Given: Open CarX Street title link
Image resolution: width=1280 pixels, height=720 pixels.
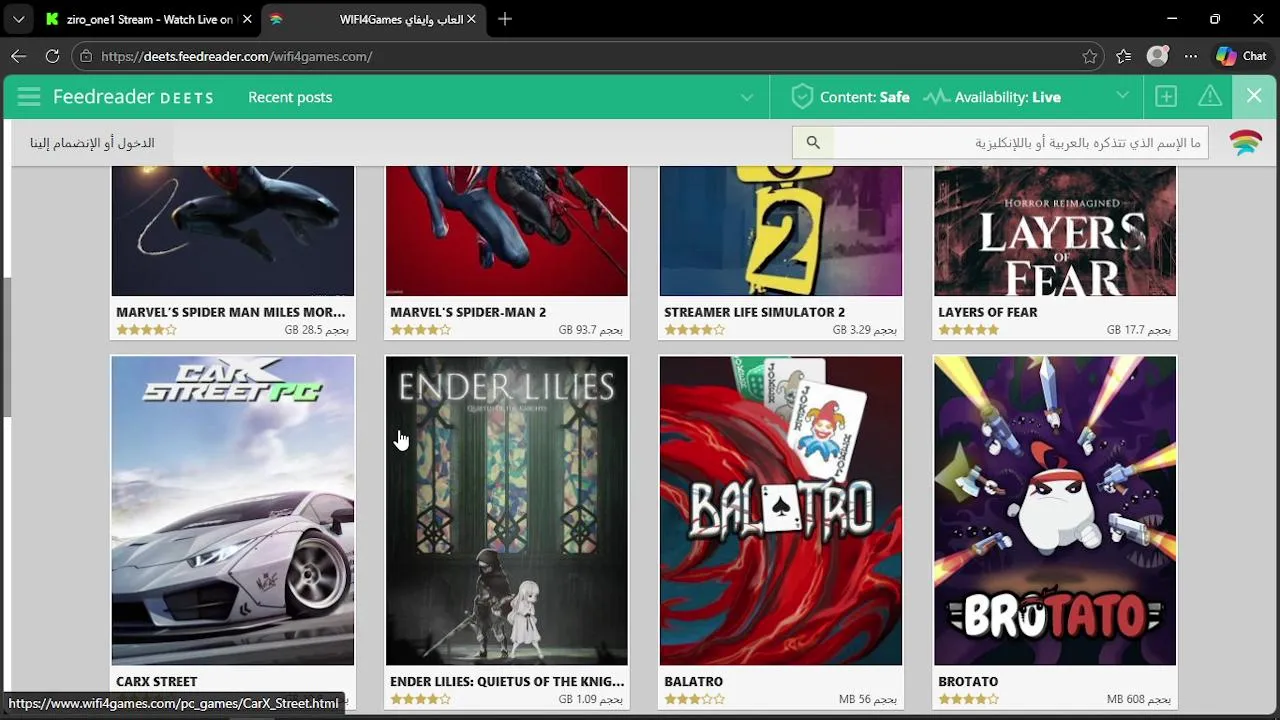Looking at the screenshot, I should point(156,681).
